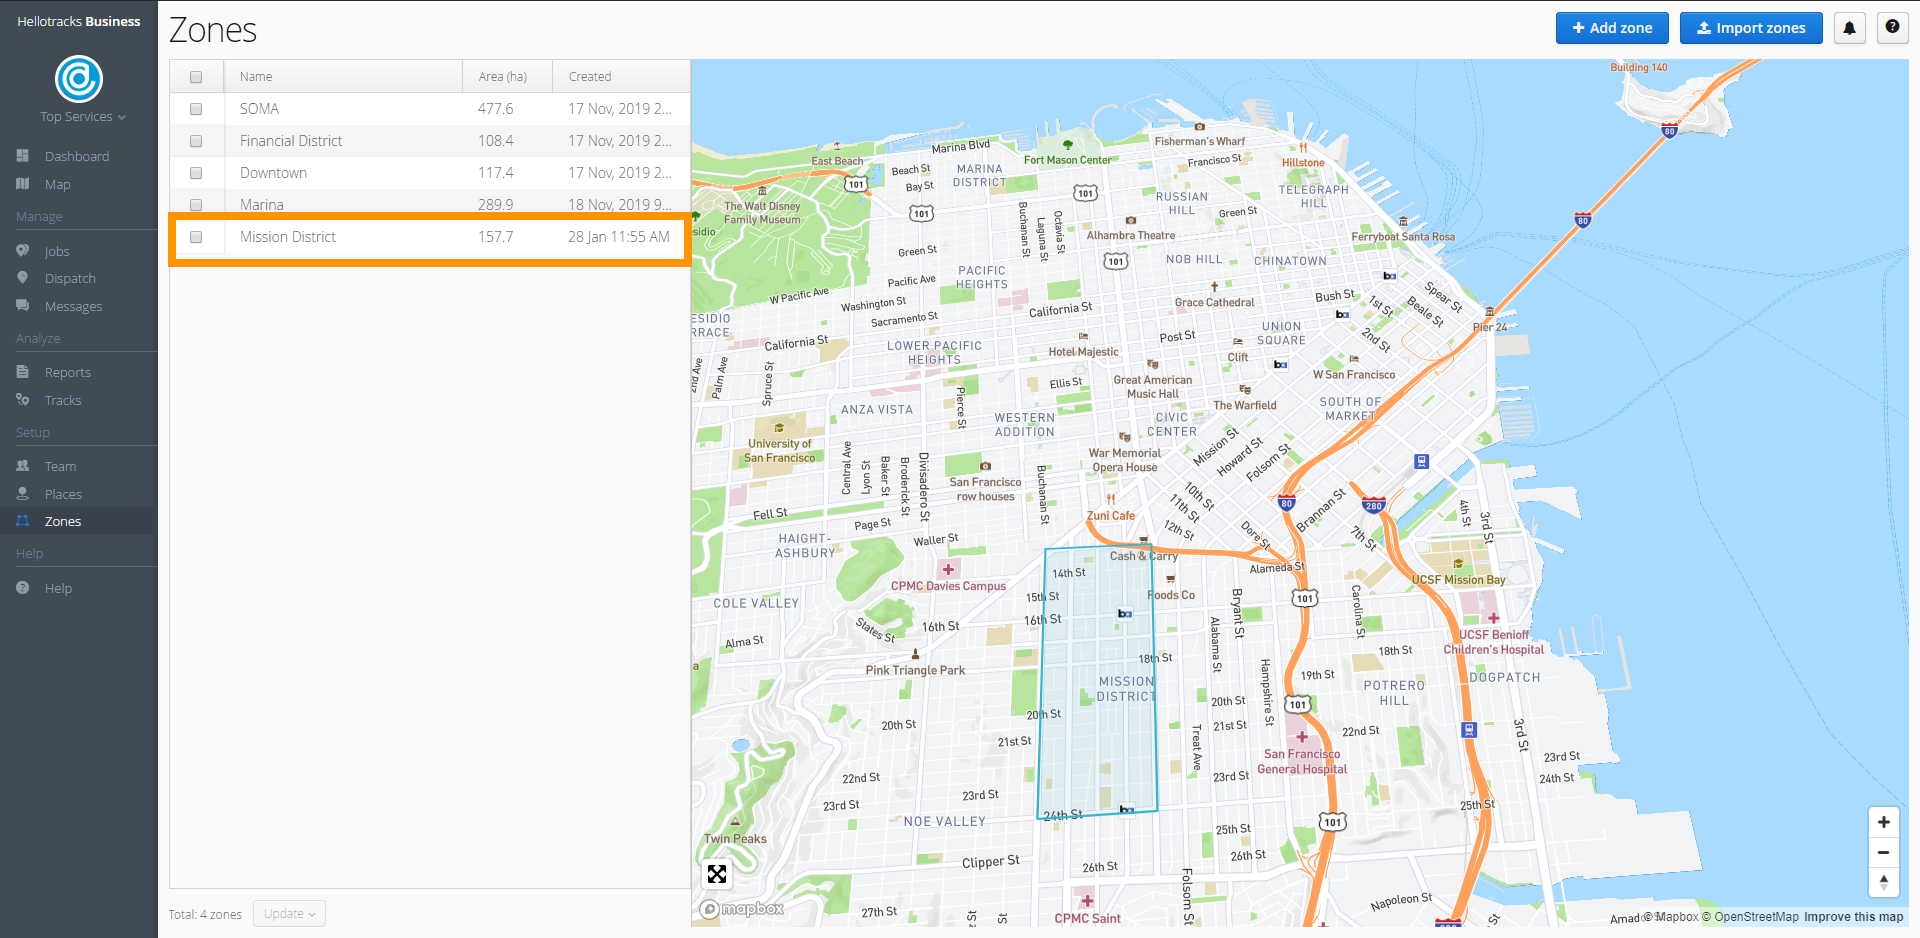Click the San Francisco General Hospital marker
Screen dimensions: 1920x938
pyautogui.click(x=1302, y=737)
